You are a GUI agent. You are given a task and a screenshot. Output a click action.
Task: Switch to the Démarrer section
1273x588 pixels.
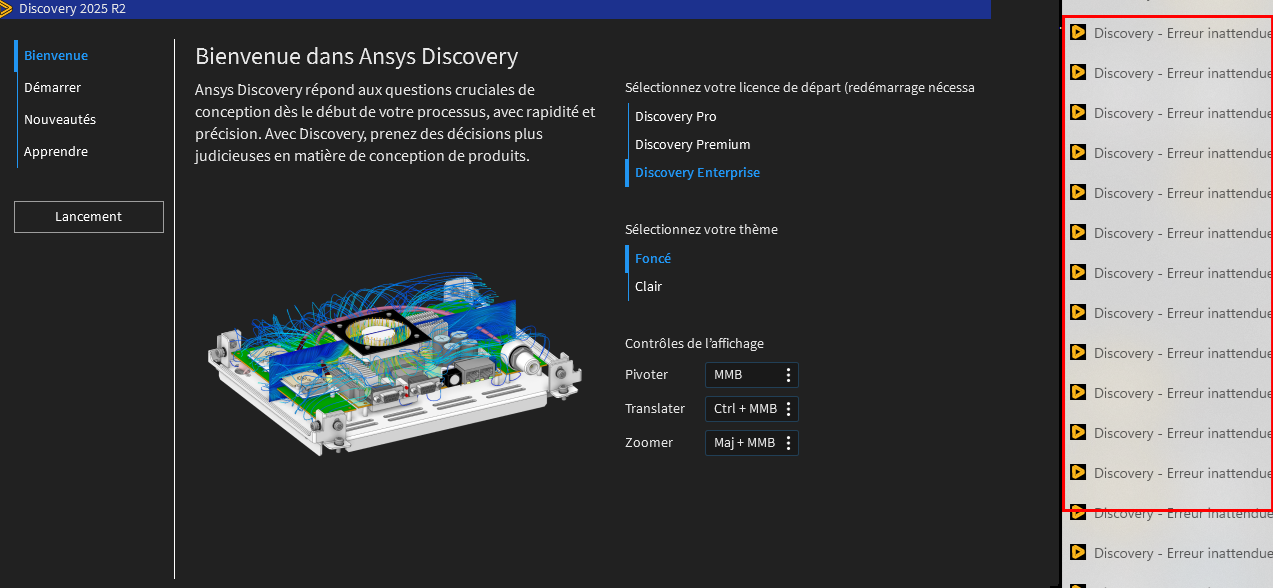click(53, 88)
